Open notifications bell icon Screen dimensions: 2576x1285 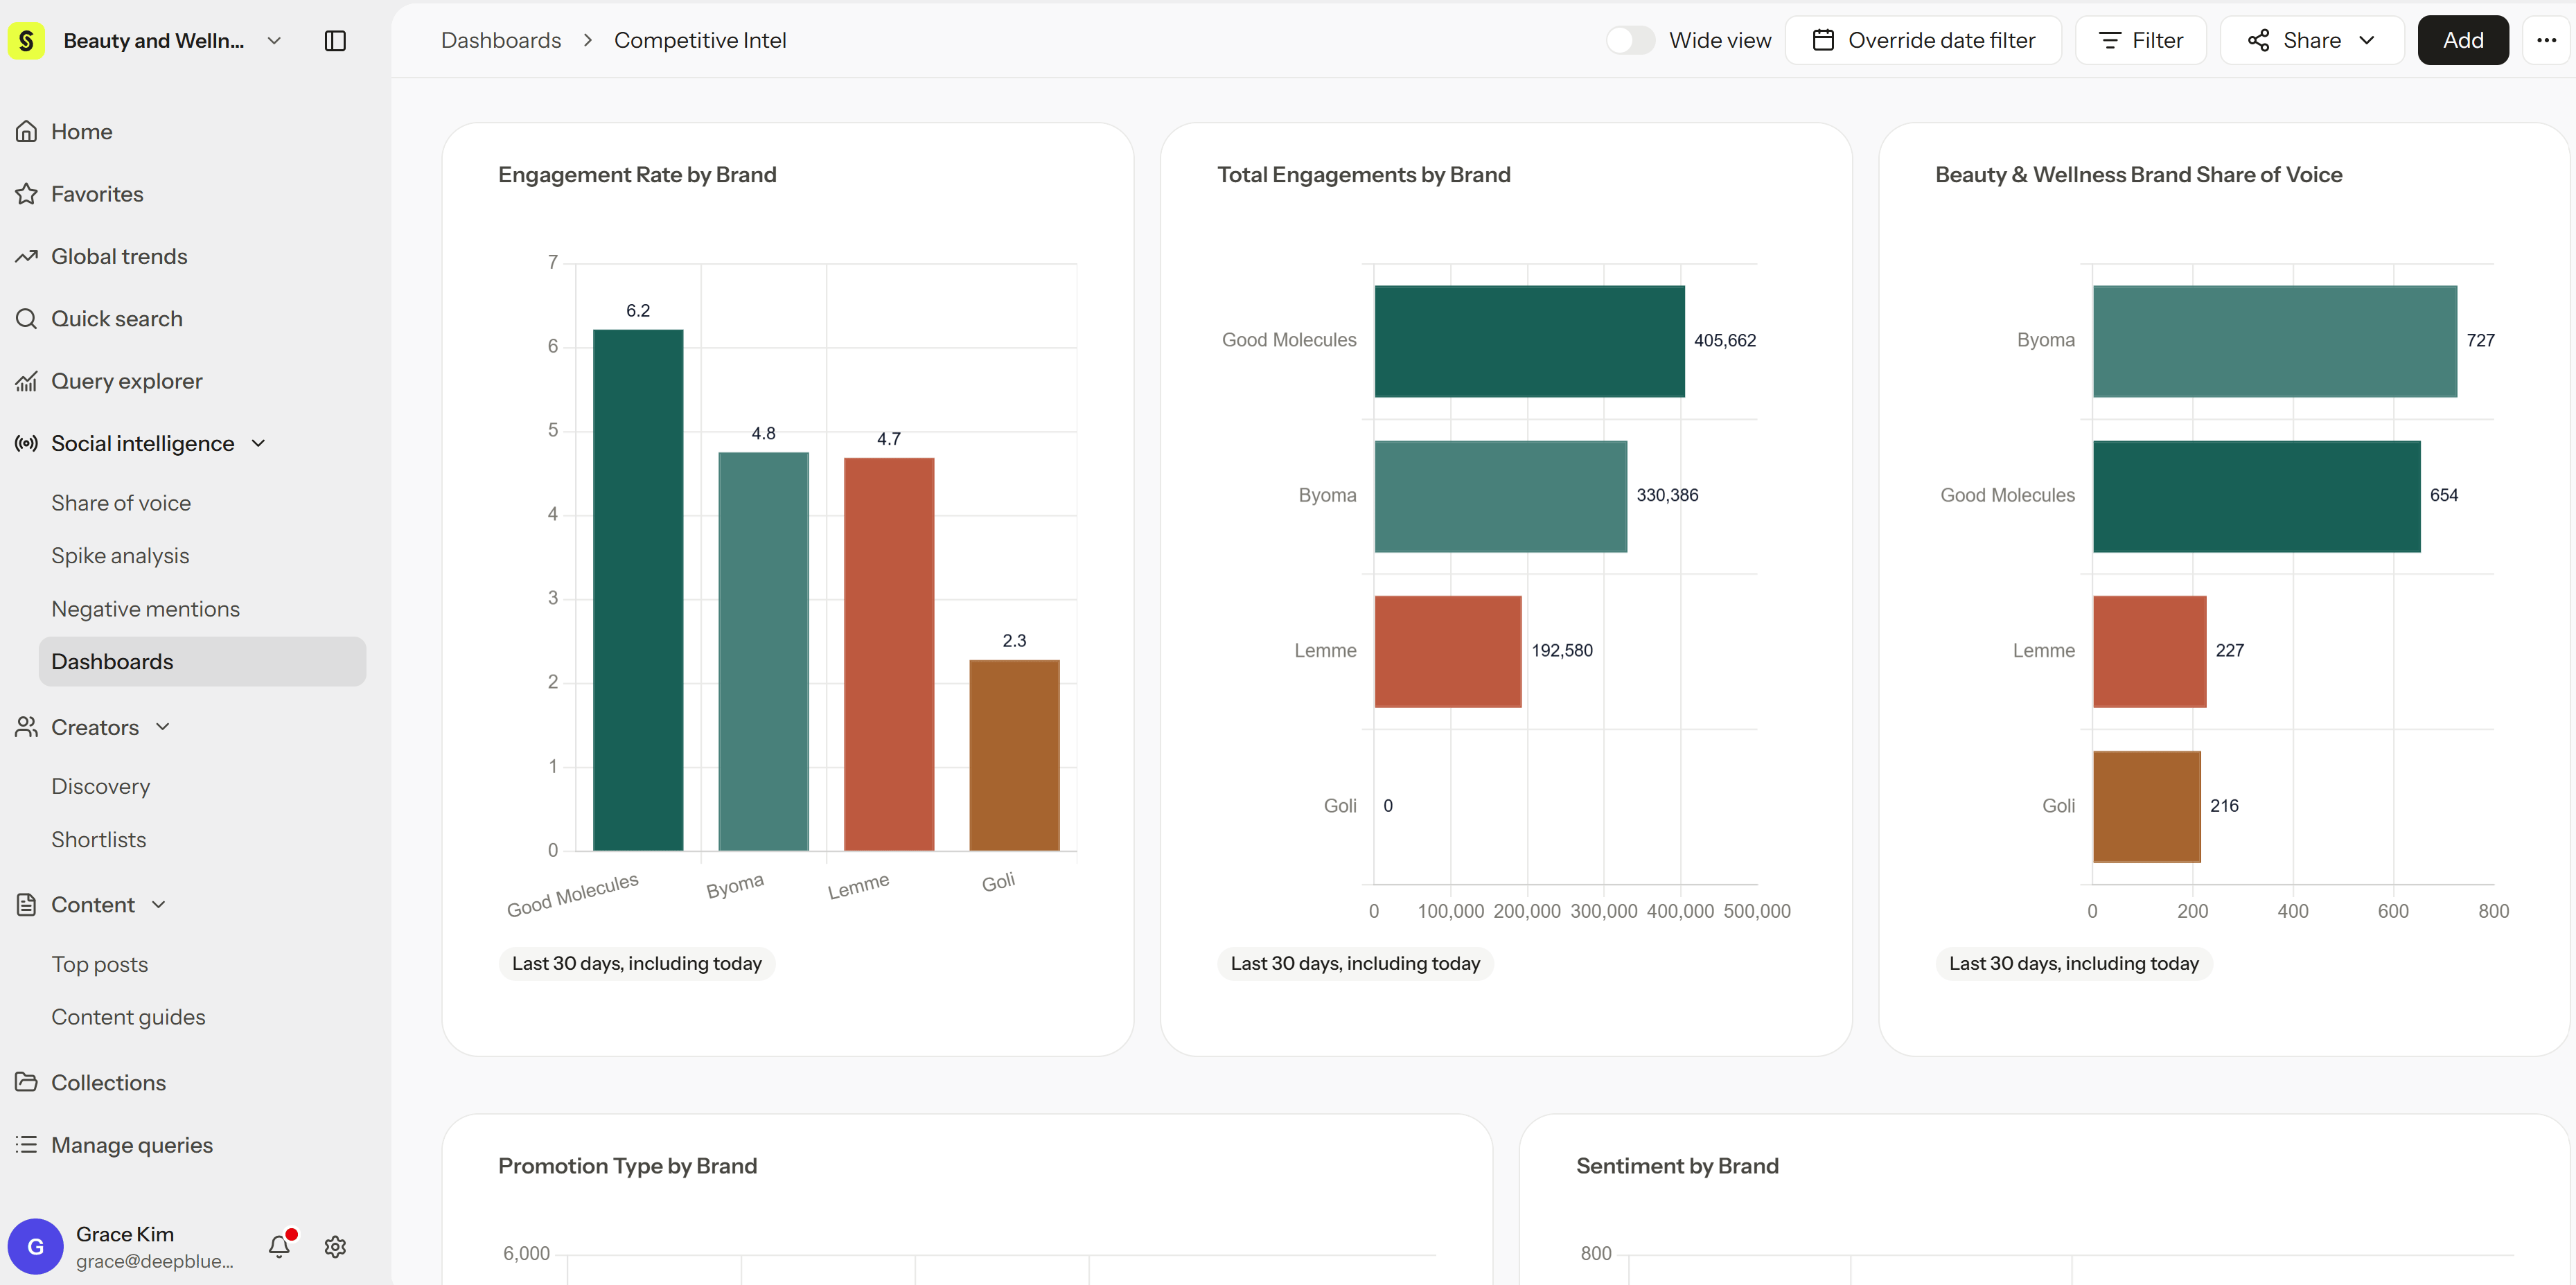pyautogui.click(x=279, y=1246)
